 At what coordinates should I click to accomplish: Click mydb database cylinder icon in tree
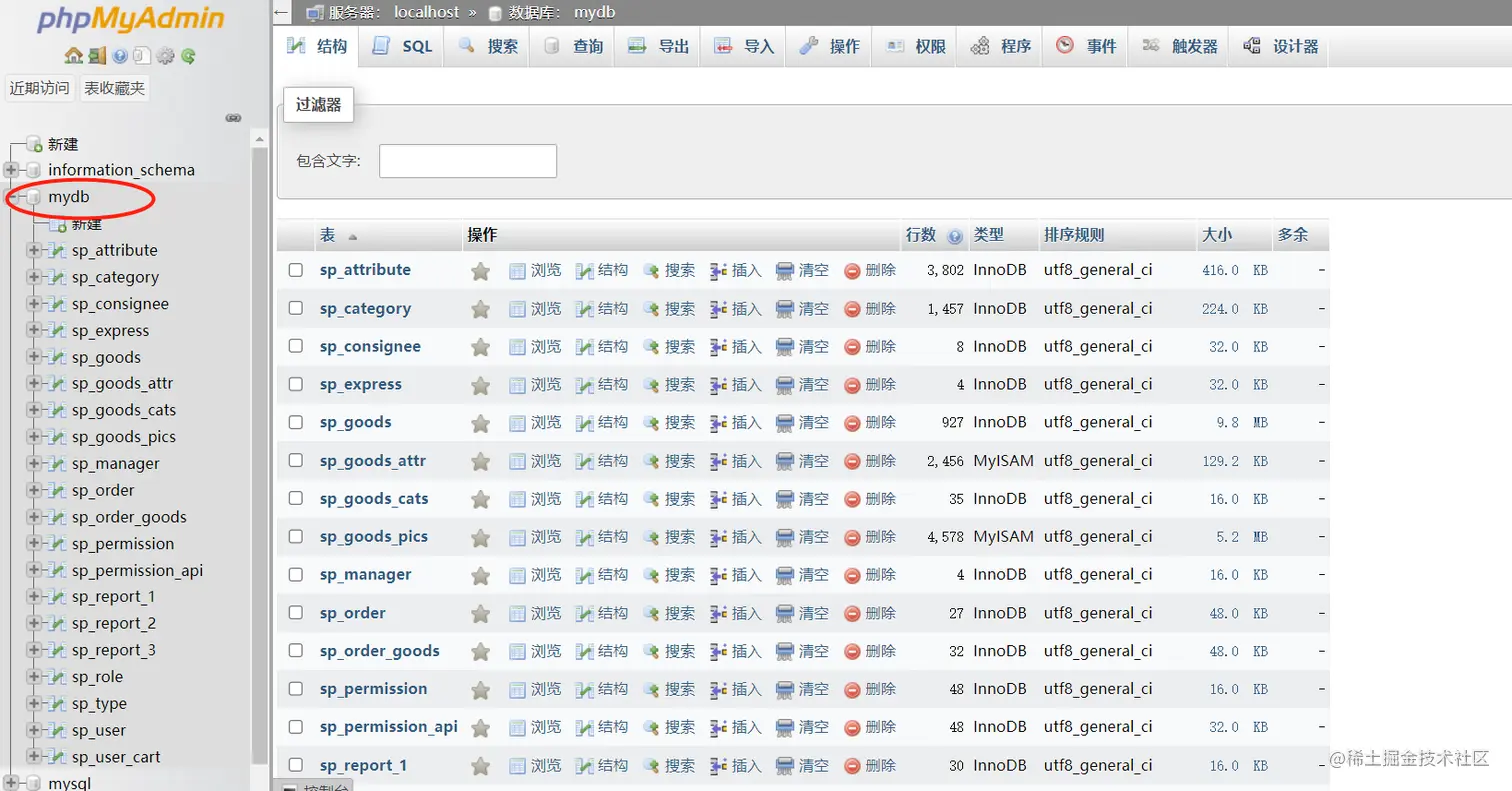point(34,197)
